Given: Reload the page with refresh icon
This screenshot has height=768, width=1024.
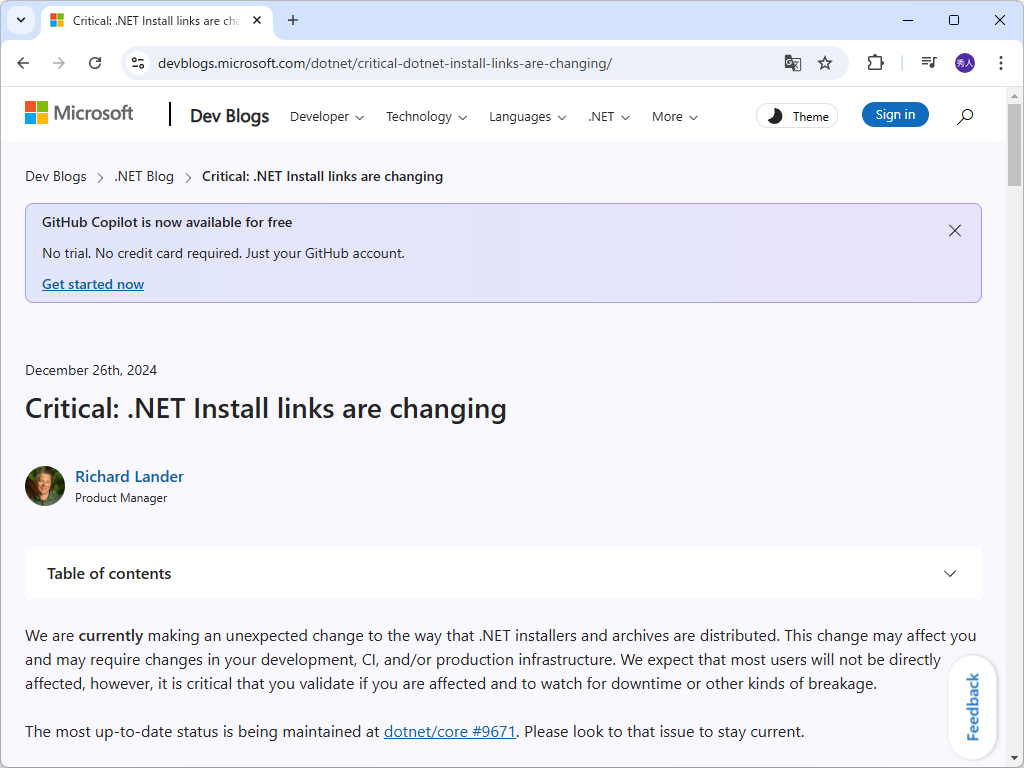Looking at the screenshot, I should pos(95,63).
